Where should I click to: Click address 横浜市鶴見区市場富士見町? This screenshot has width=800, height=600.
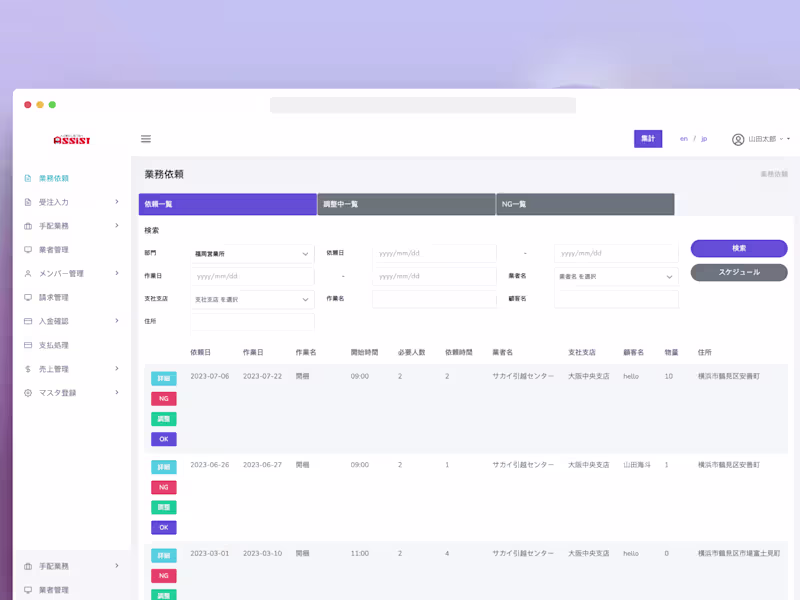[739, 553]
